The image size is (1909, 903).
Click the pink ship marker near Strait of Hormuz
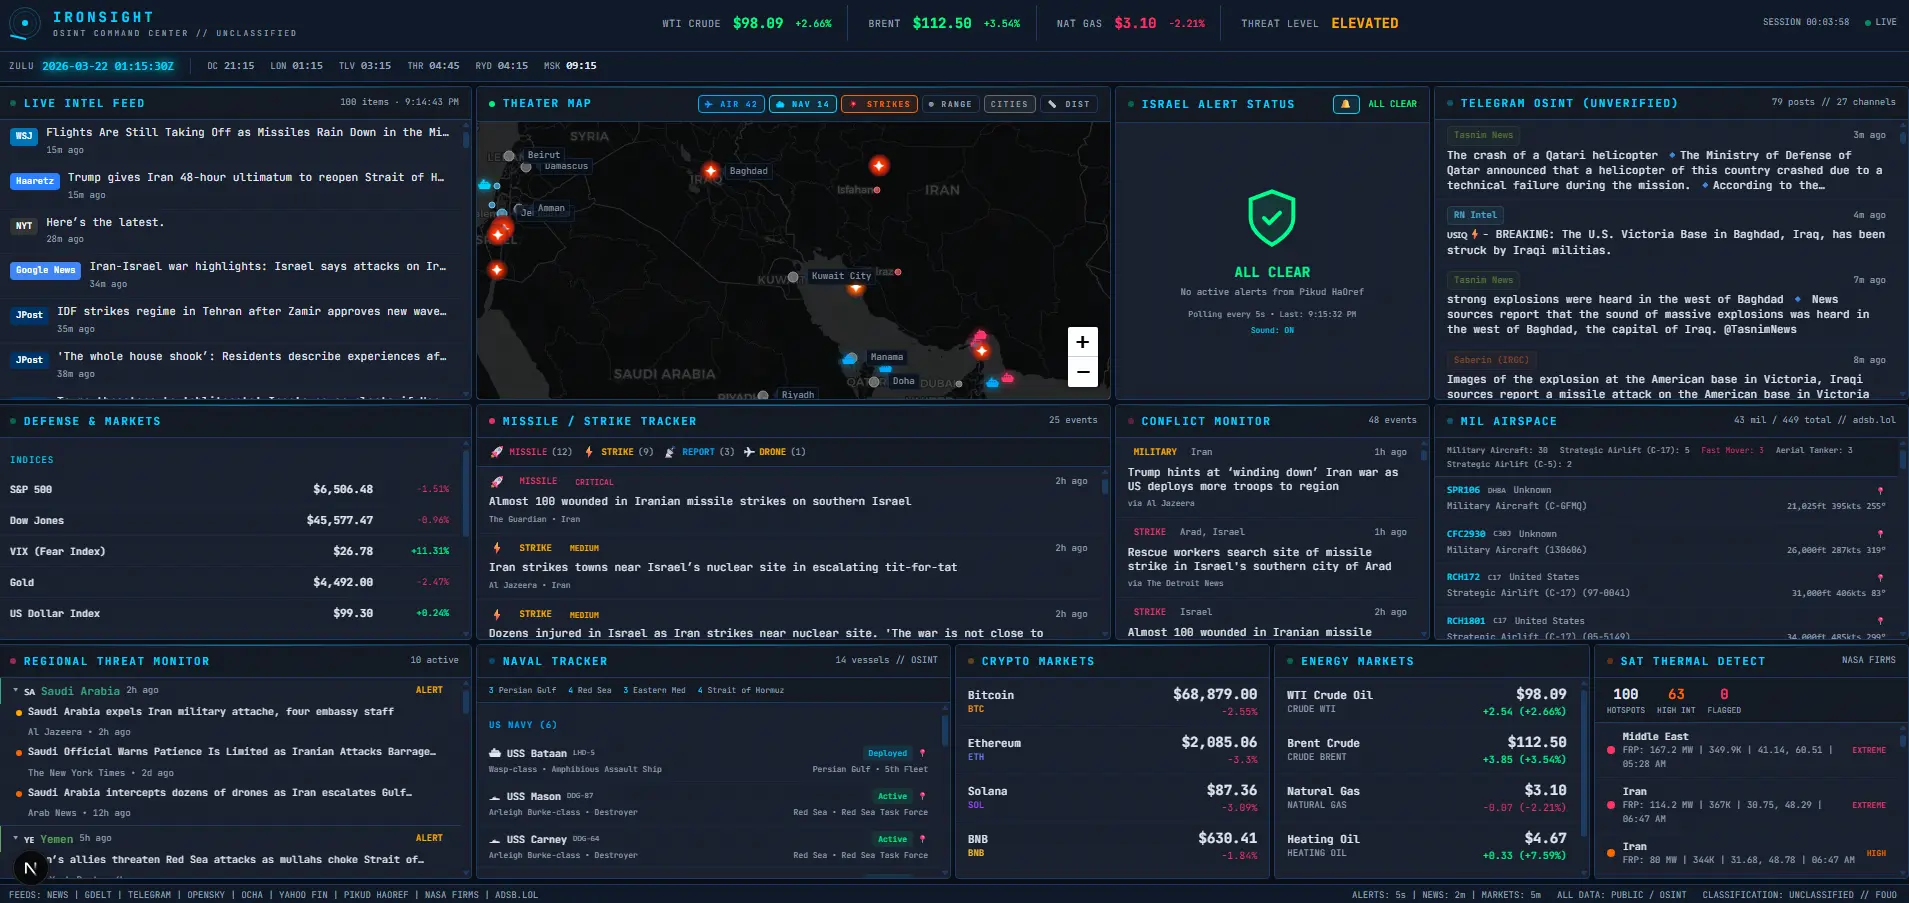click(x=980, y=336)
